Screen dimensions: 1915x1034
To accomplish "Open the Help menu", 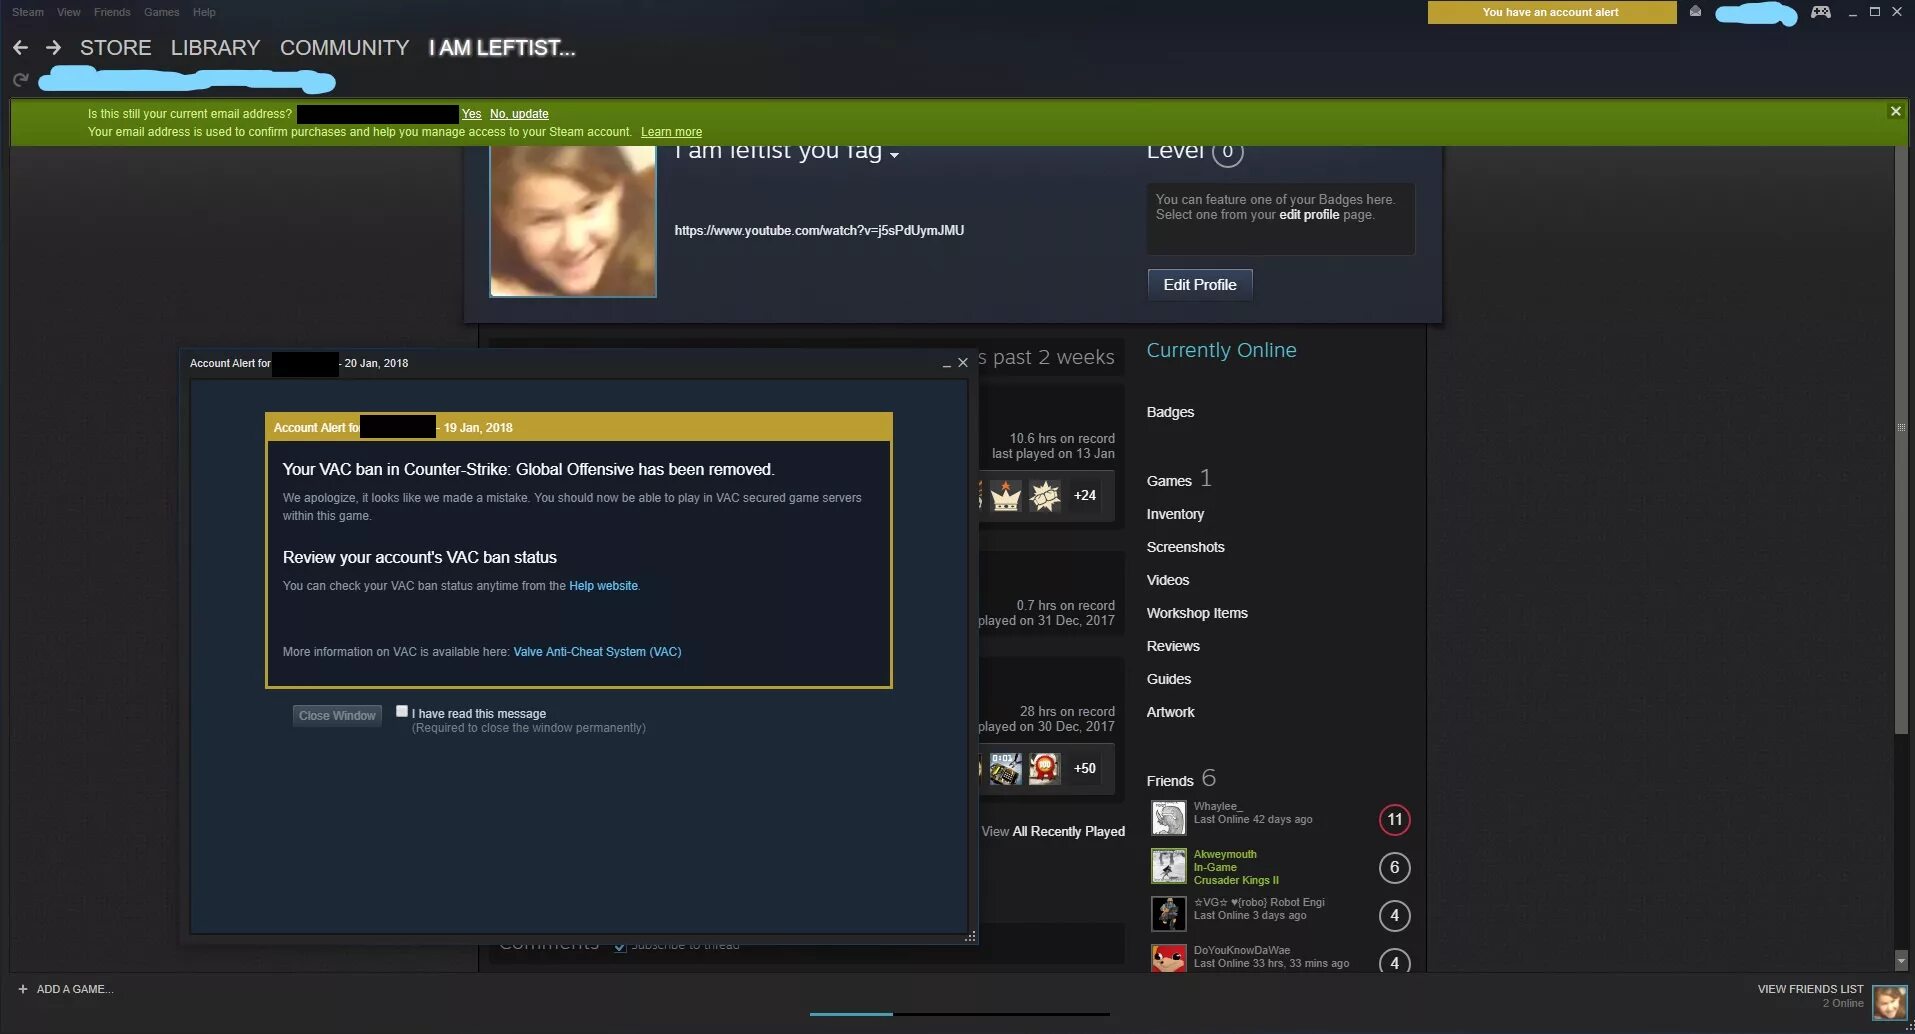I will [x=204, y=12].
